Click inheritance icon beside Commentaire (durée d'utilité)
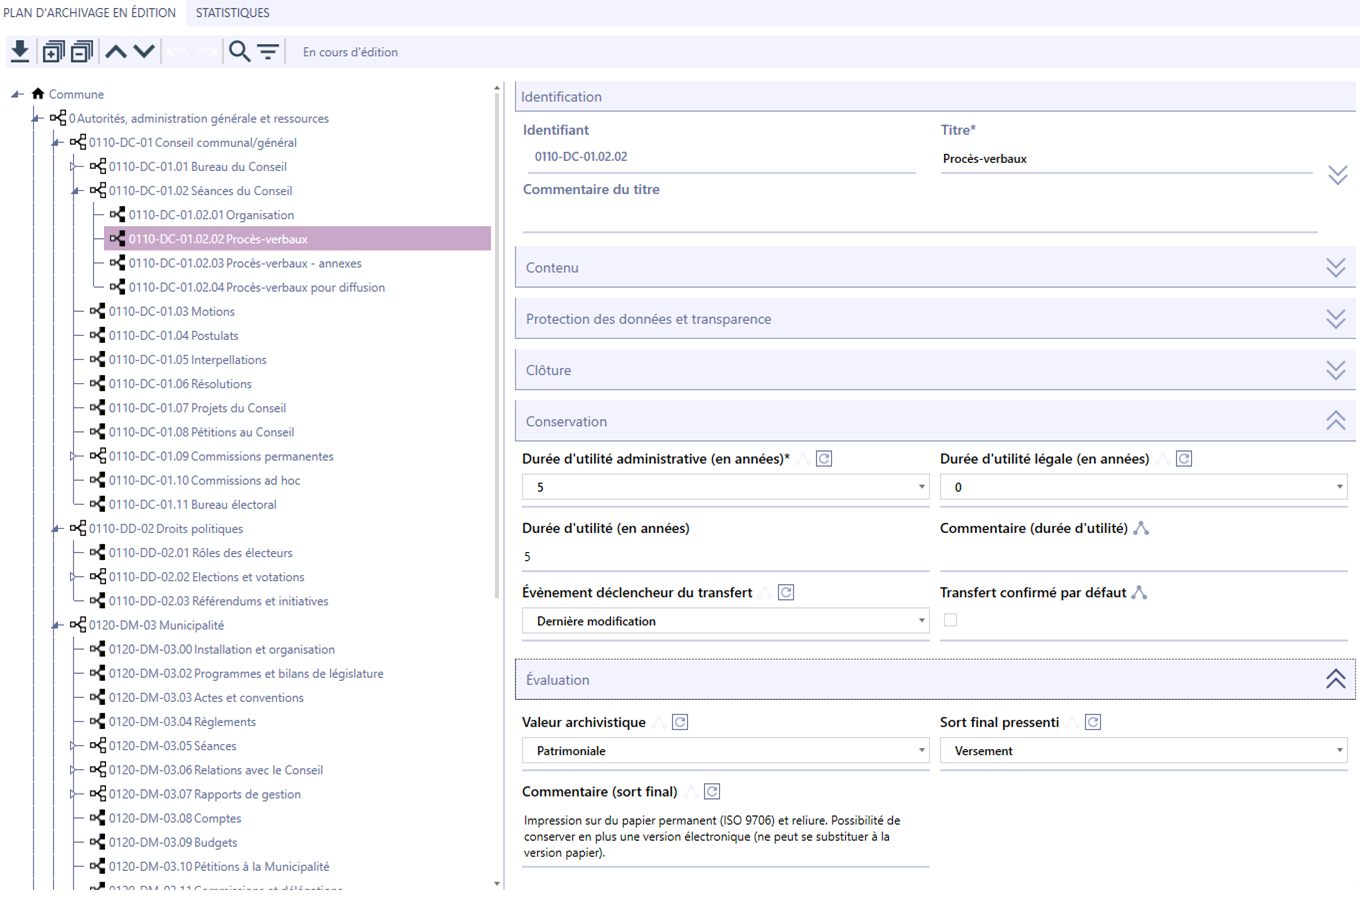The width and height of the screenshot is (1360, 906). click(1141, 528)
